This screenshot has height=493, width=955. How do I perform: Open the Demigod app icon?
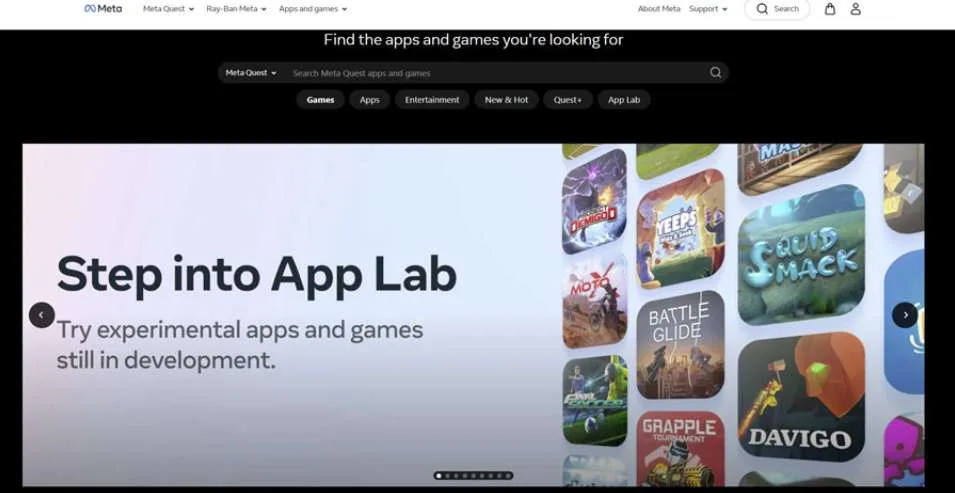(594, 202)
